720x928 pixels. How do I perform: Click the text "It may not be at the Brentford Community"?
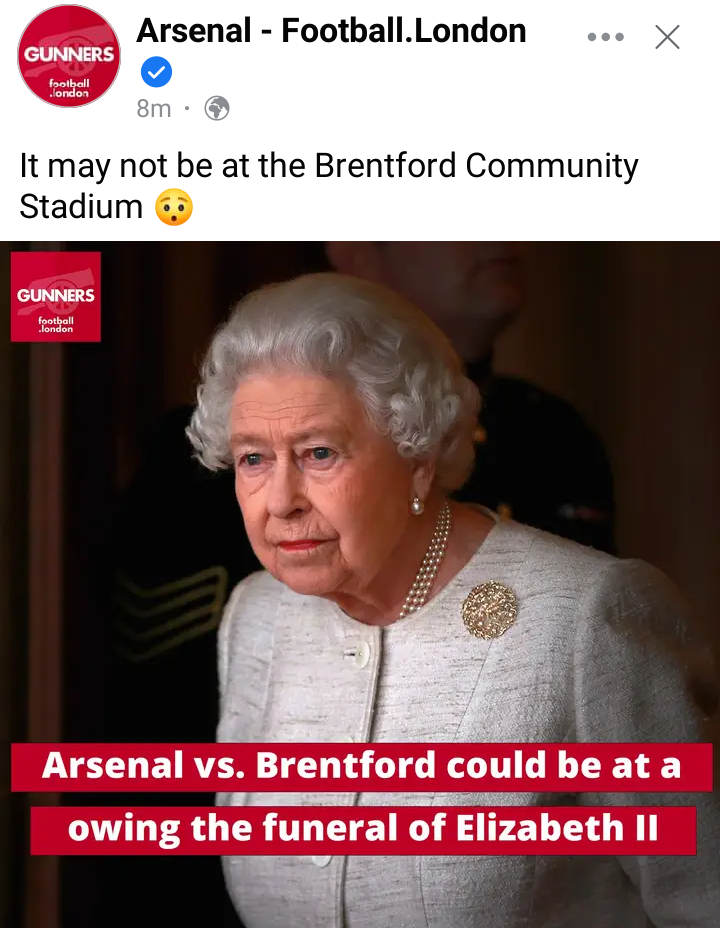(x=329, y=165)
